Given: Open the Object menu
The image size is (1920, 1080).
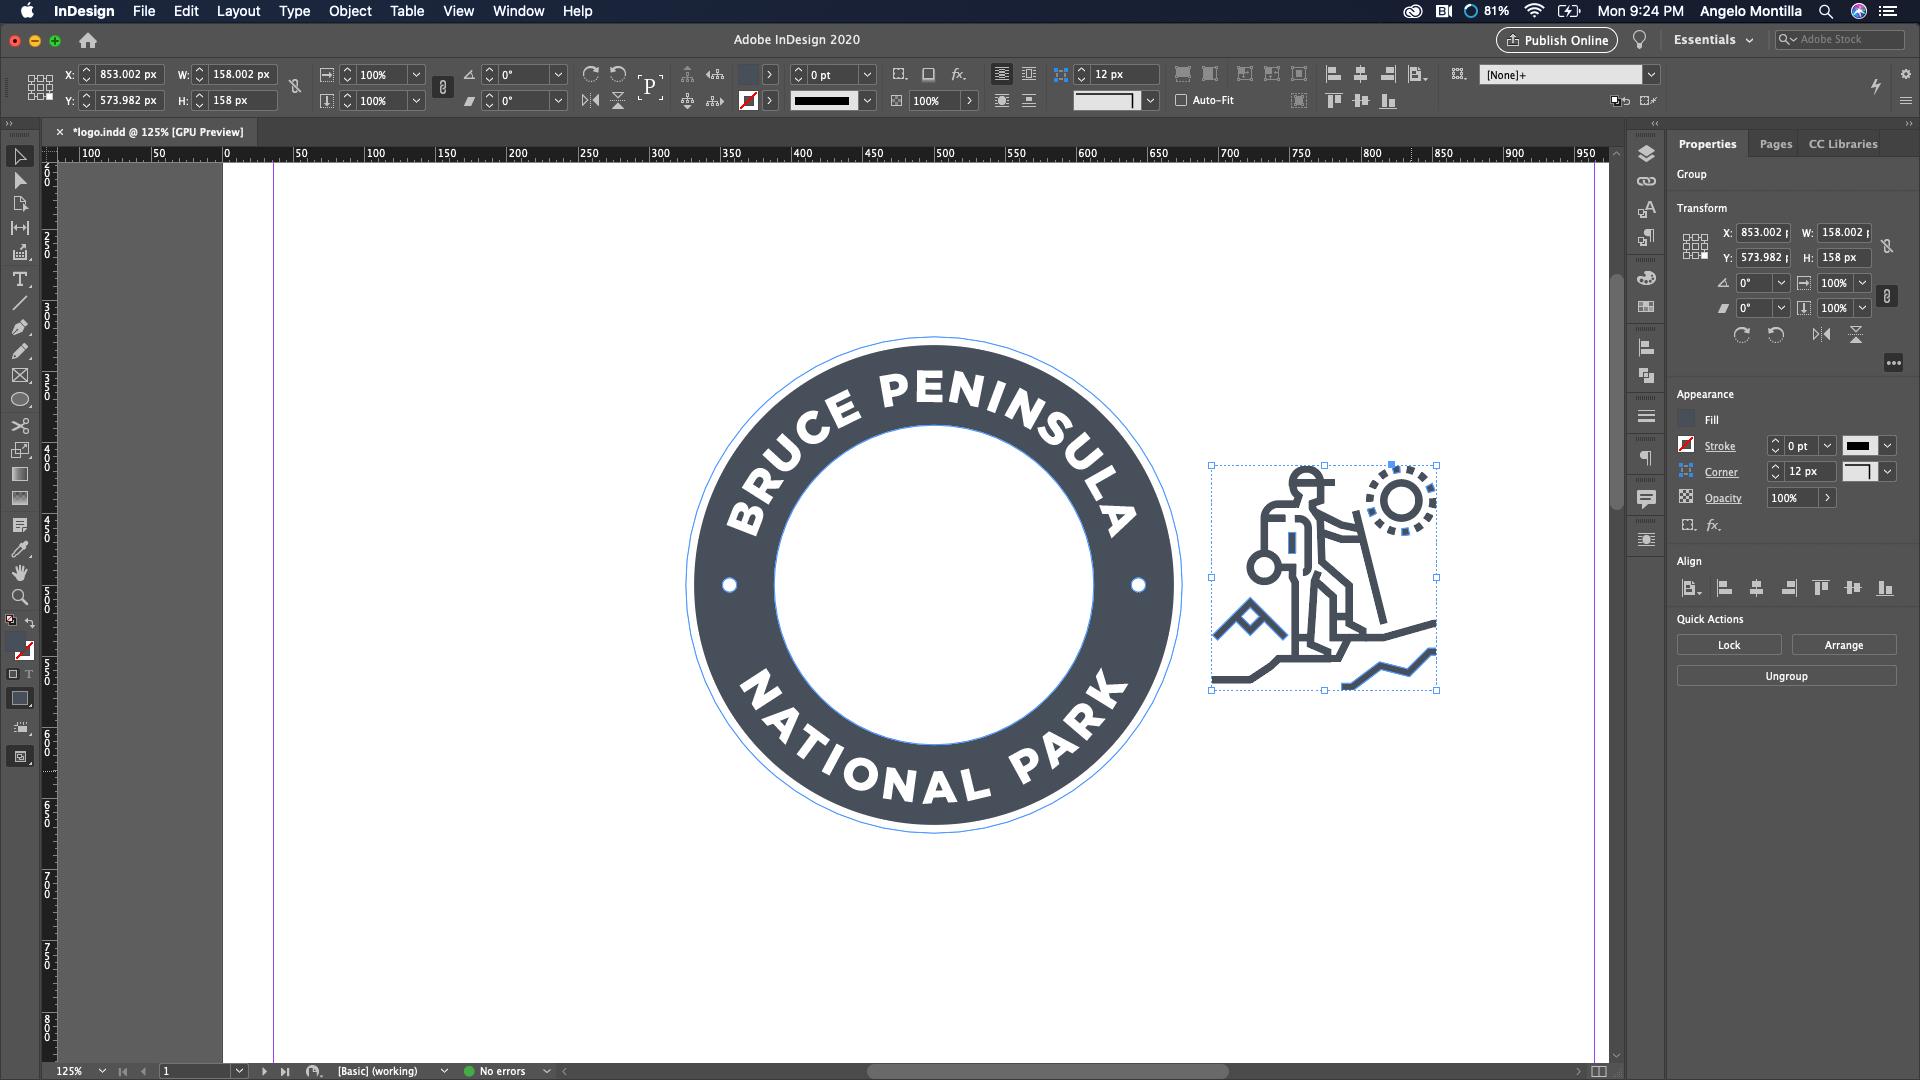Looking at the screenshot, I should pyautogui.click(x=350, y=11).
